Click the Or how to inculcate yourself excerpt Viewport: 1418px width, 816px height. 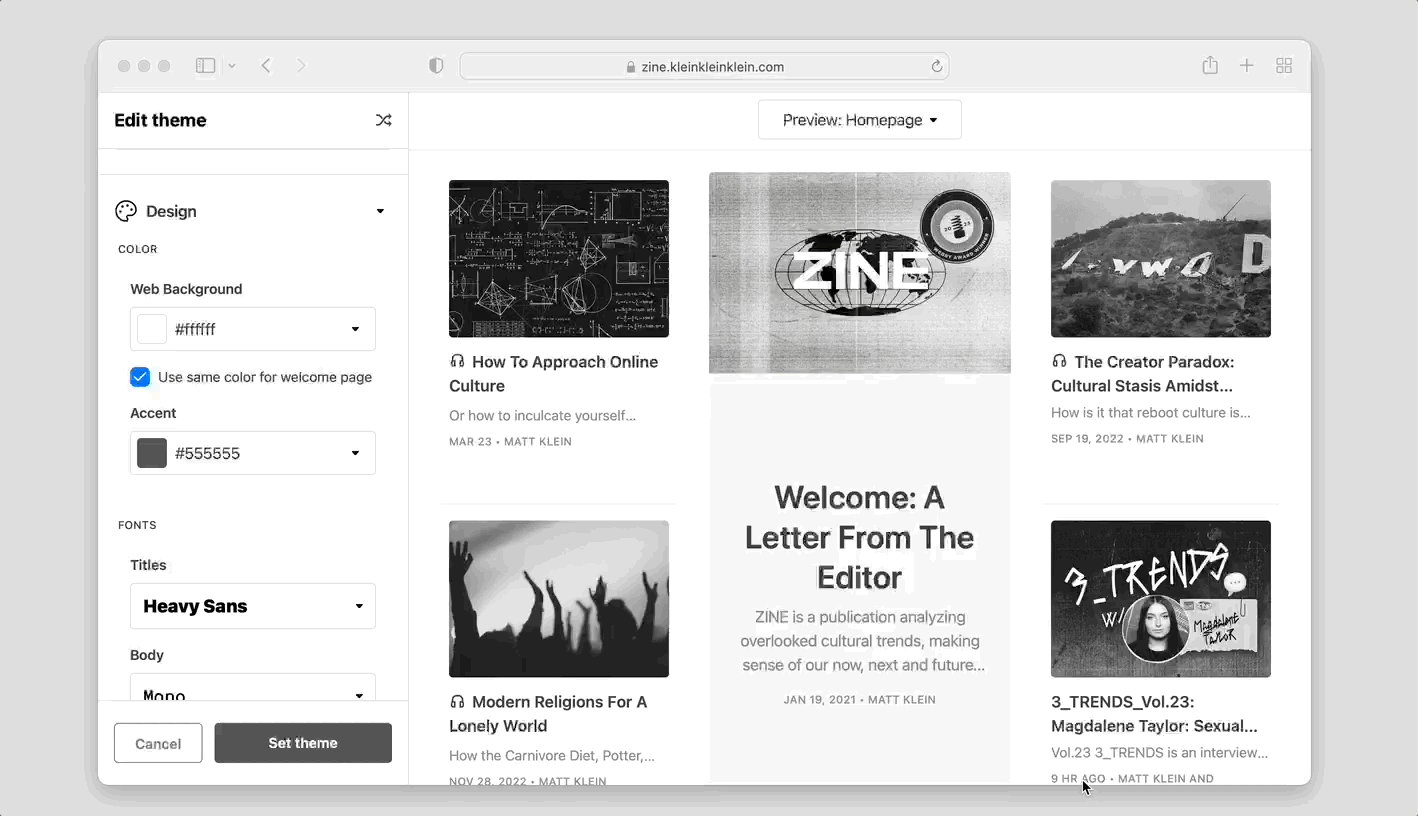point(542,415)
